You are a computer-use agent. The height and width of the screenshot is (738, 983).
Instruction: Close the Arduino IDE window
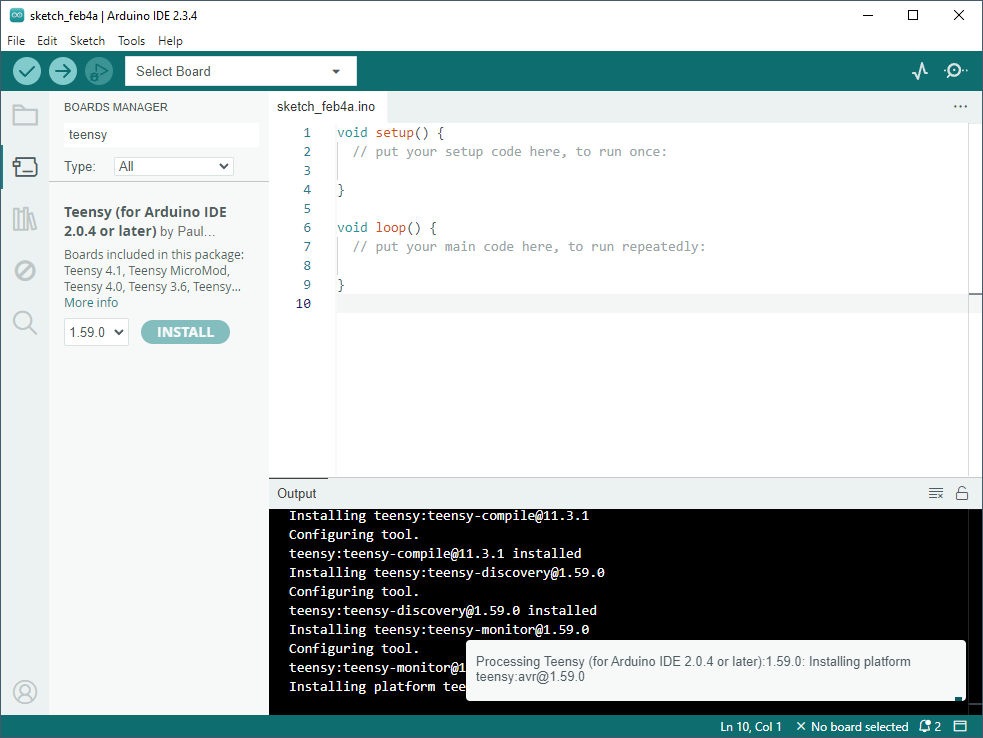click(959, 16)
